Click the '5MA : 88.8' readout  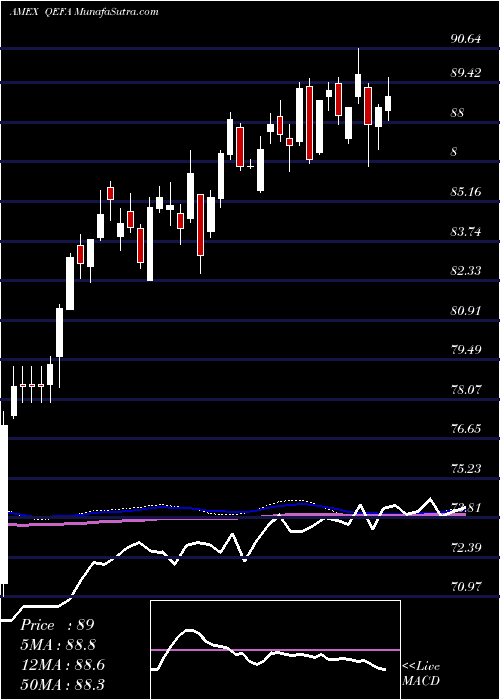pyautogui.click(x=58, y=645)
